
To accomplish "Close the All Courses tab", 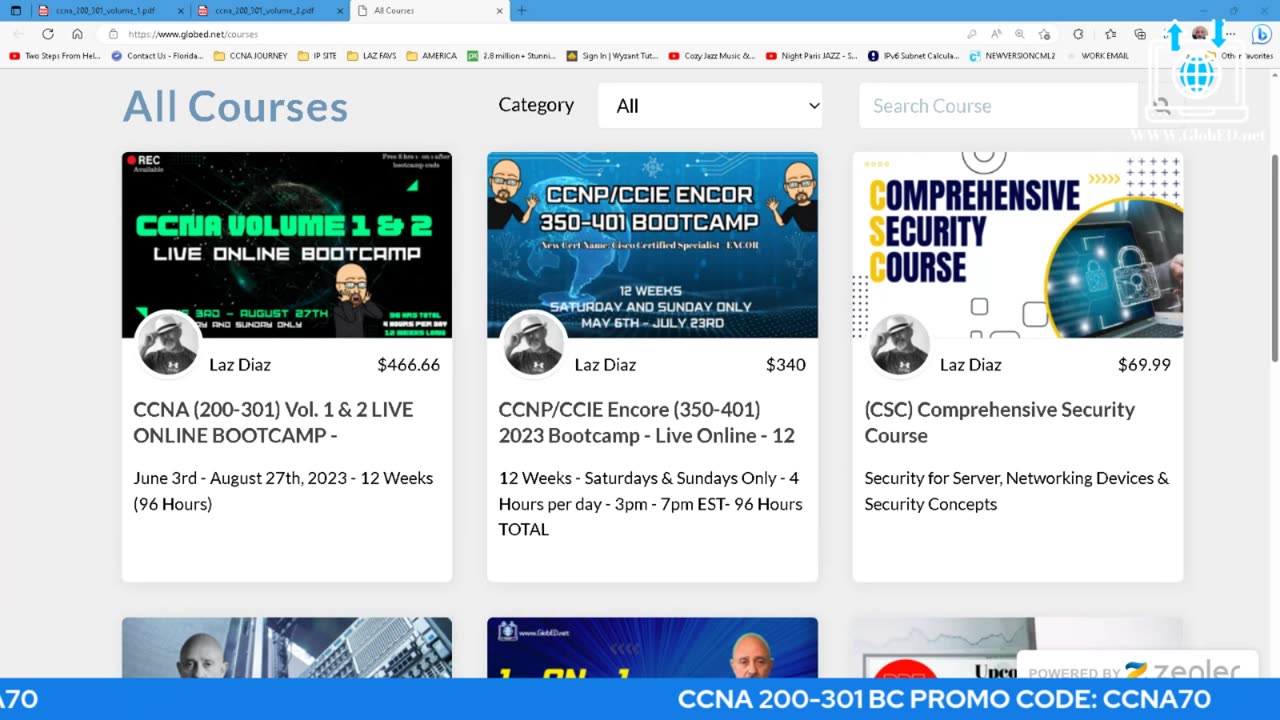I will (500, 10).
